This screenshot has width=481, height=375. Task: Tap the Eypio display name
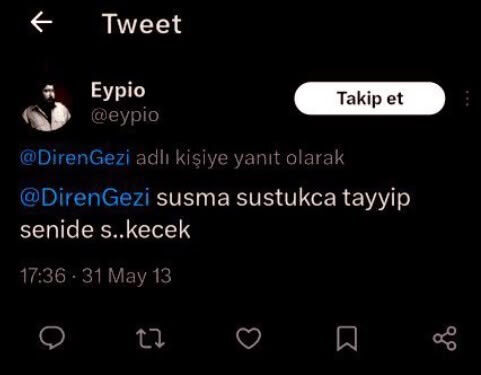(x=118, y=90)
